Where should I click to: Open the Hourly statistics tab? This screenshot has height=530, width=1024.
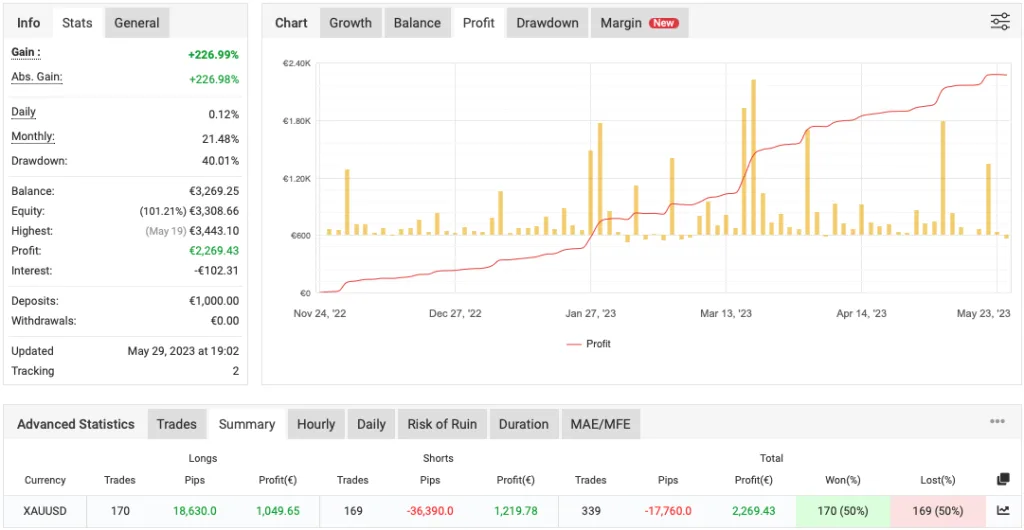click(x=316, y=424)
